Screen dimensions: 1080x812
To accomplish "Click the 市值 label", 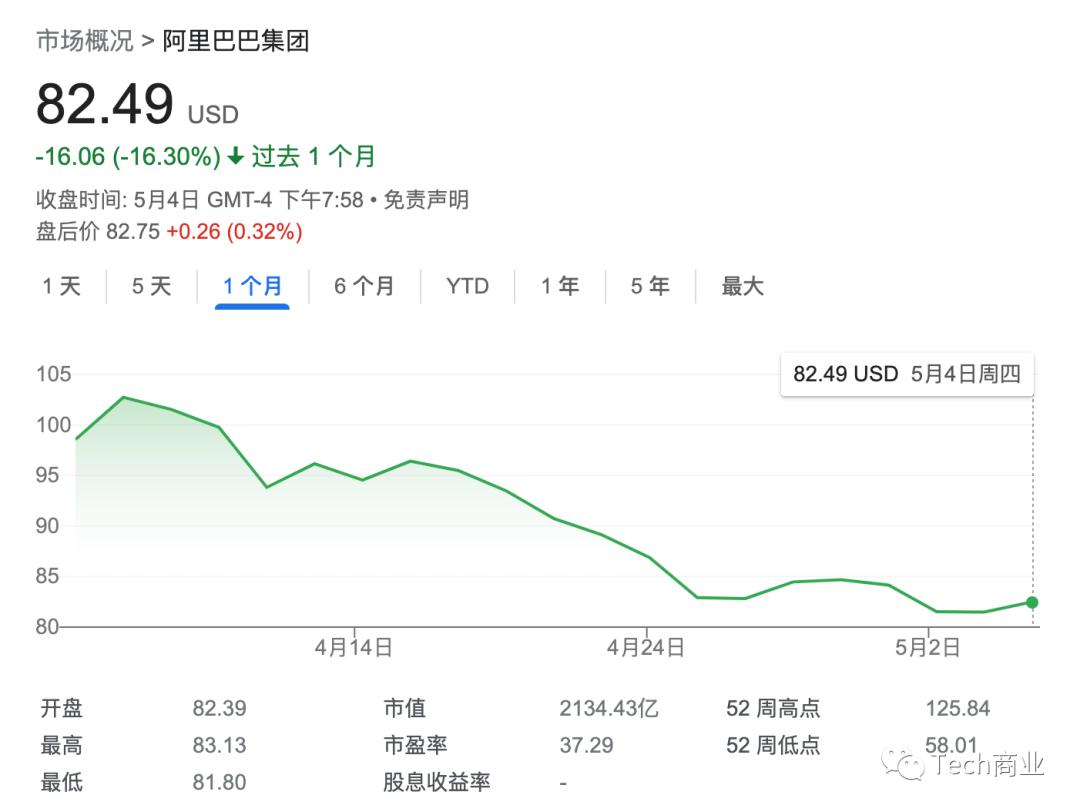I will pyautogui.click(x=405, y=708).
